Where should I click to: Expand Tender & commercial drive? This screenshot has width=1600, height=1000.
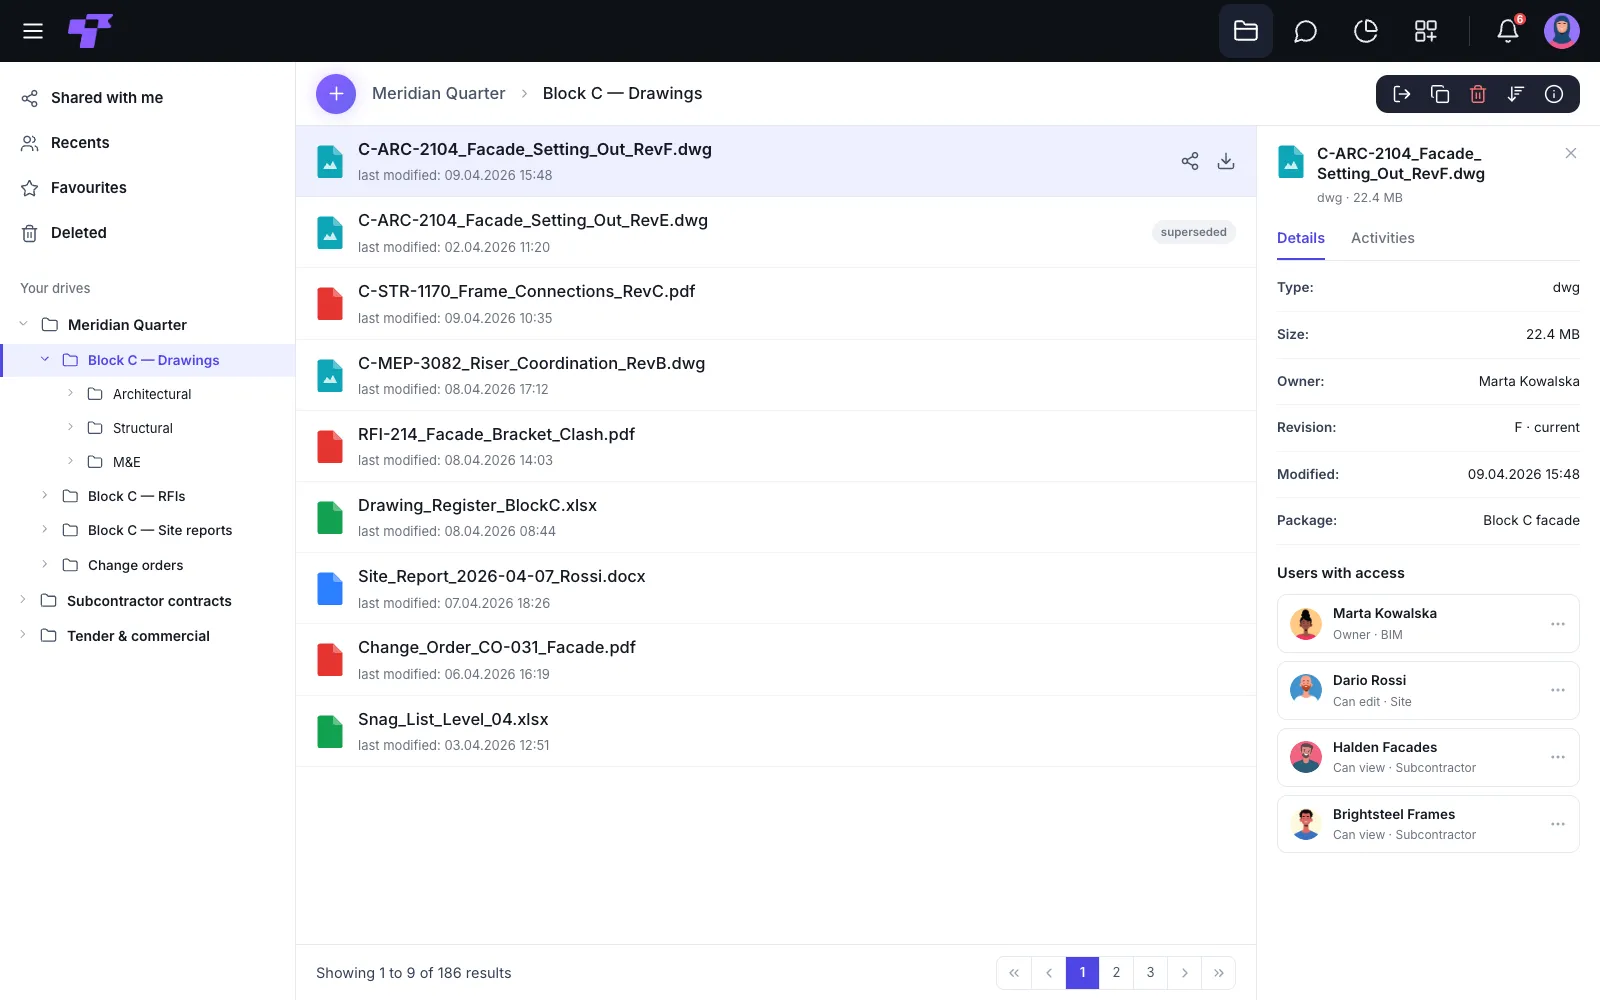(x=23, y=635)
